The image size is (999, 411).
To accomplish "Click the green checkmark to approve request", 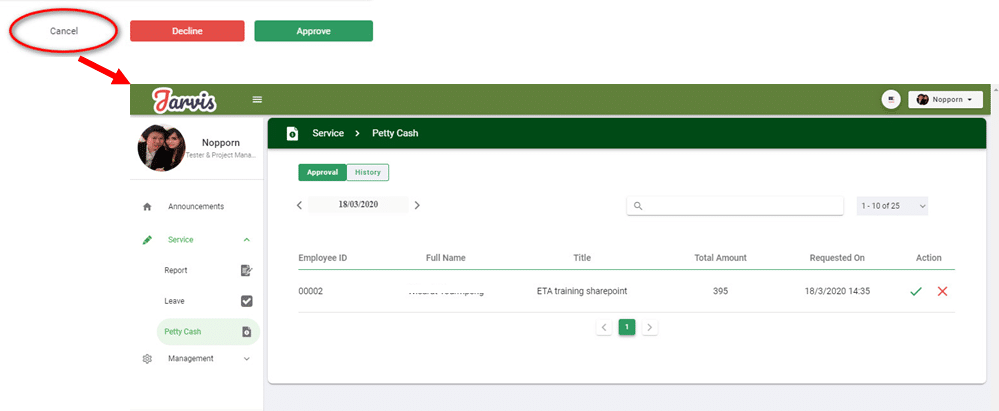I will click(x=916, y=291).
